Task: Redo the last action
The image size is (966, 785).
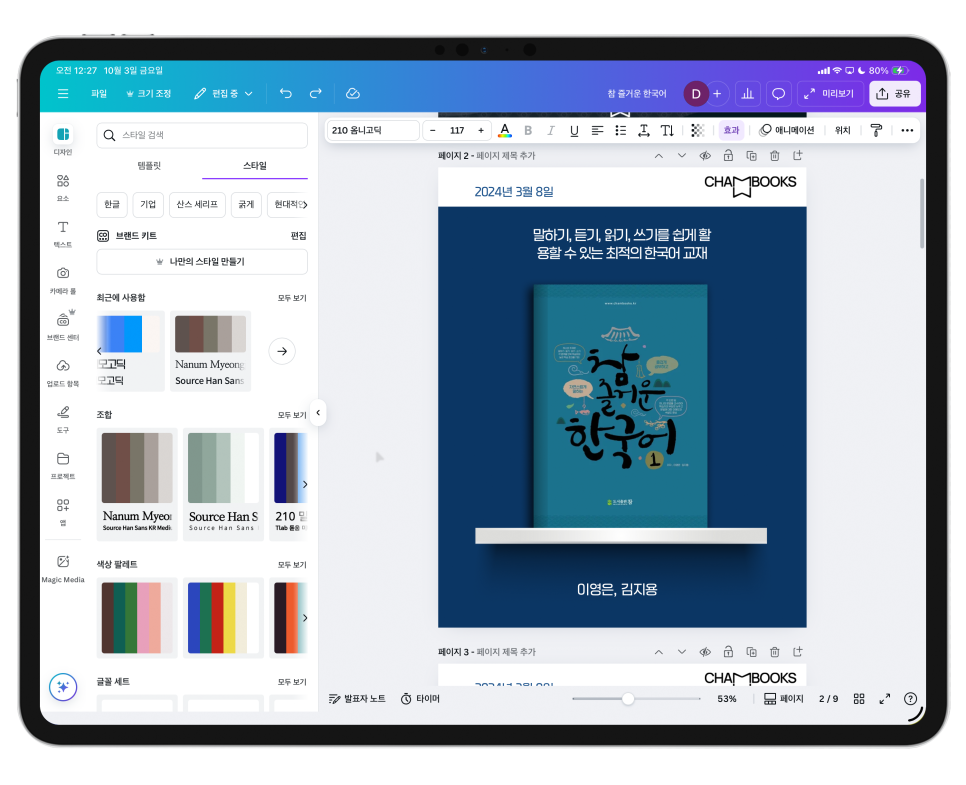Action: pyautogui.click(x=315, y=94)
